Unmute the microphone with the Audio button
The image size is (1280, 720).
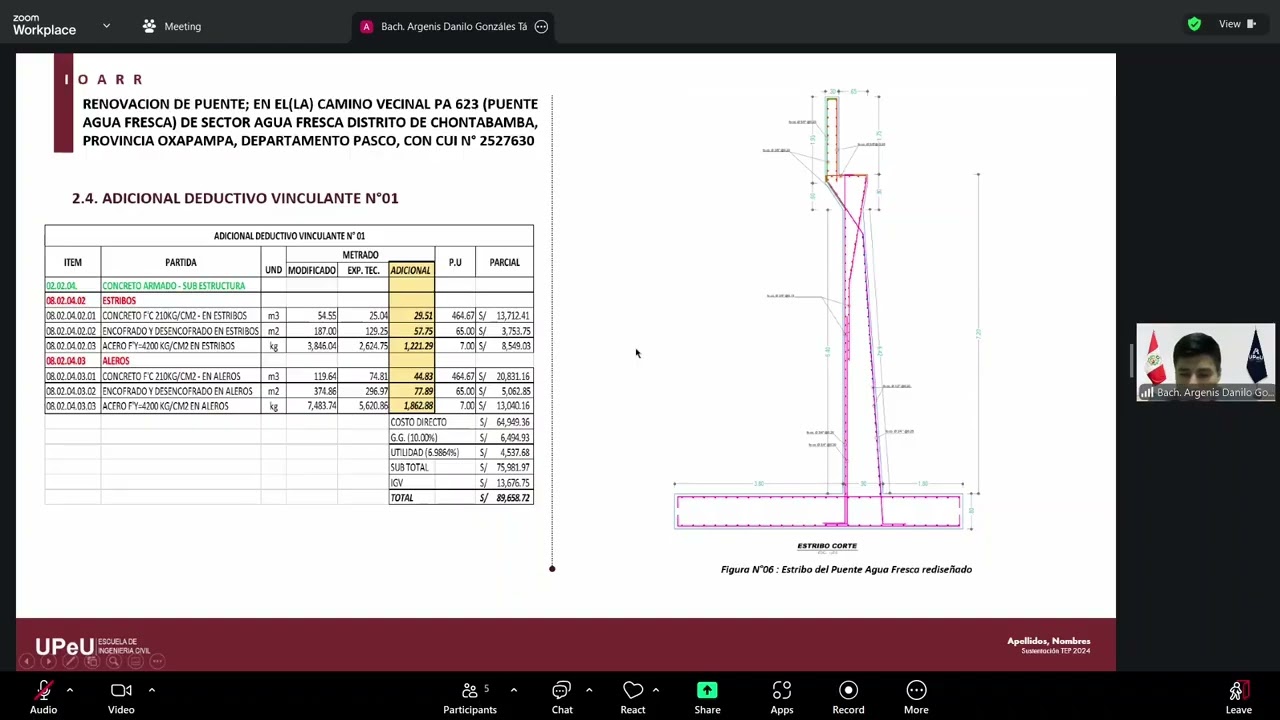click(x=43, y=697)
